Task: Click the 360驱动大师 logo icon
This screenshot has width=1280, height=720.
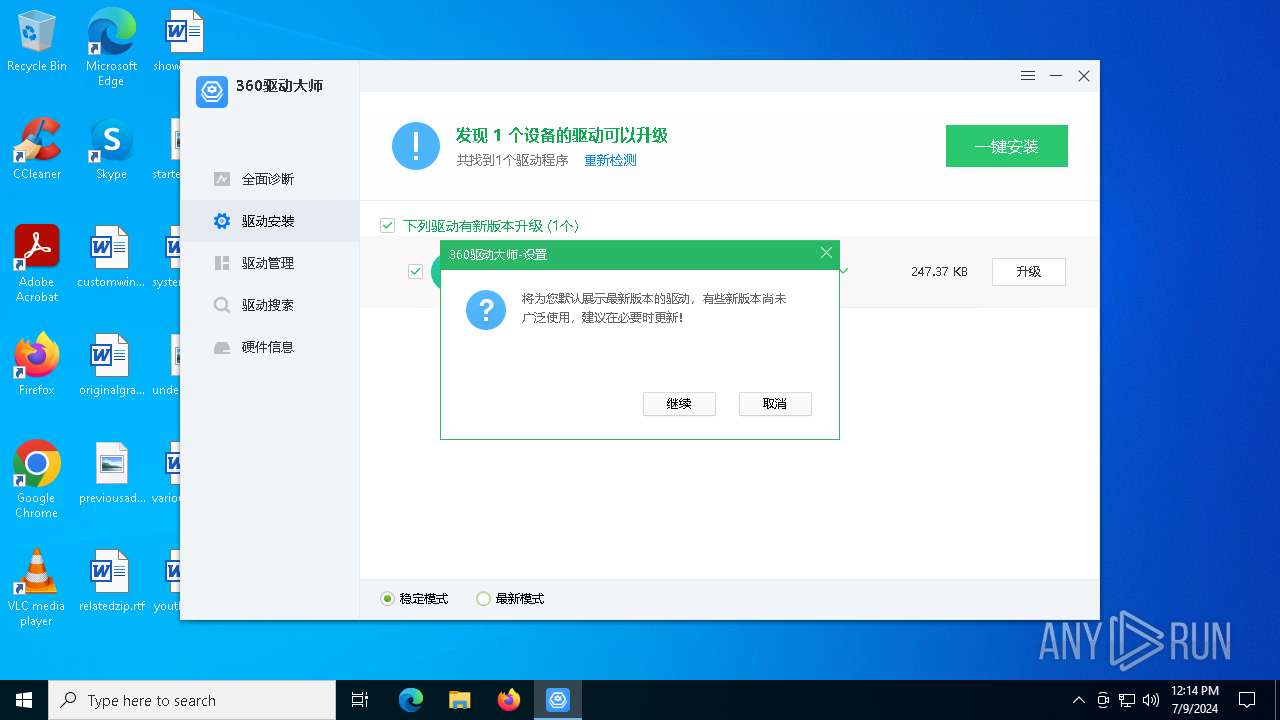Action: click(212, 91)
